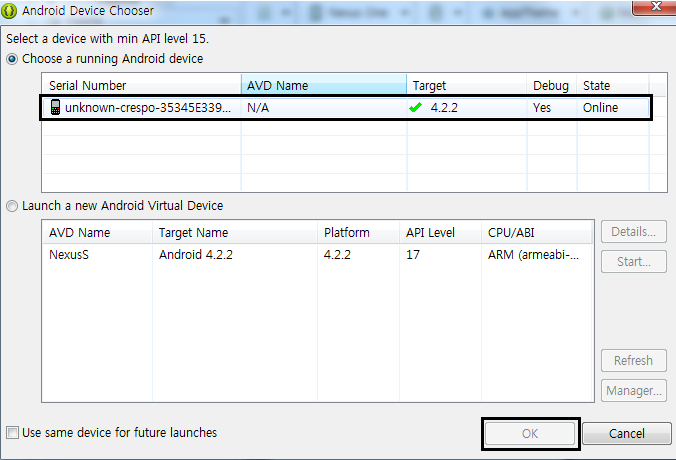Select 'Launch a new Android Virtual Device' option
Screen dimensions: 676x460
(x=12, y=206)
